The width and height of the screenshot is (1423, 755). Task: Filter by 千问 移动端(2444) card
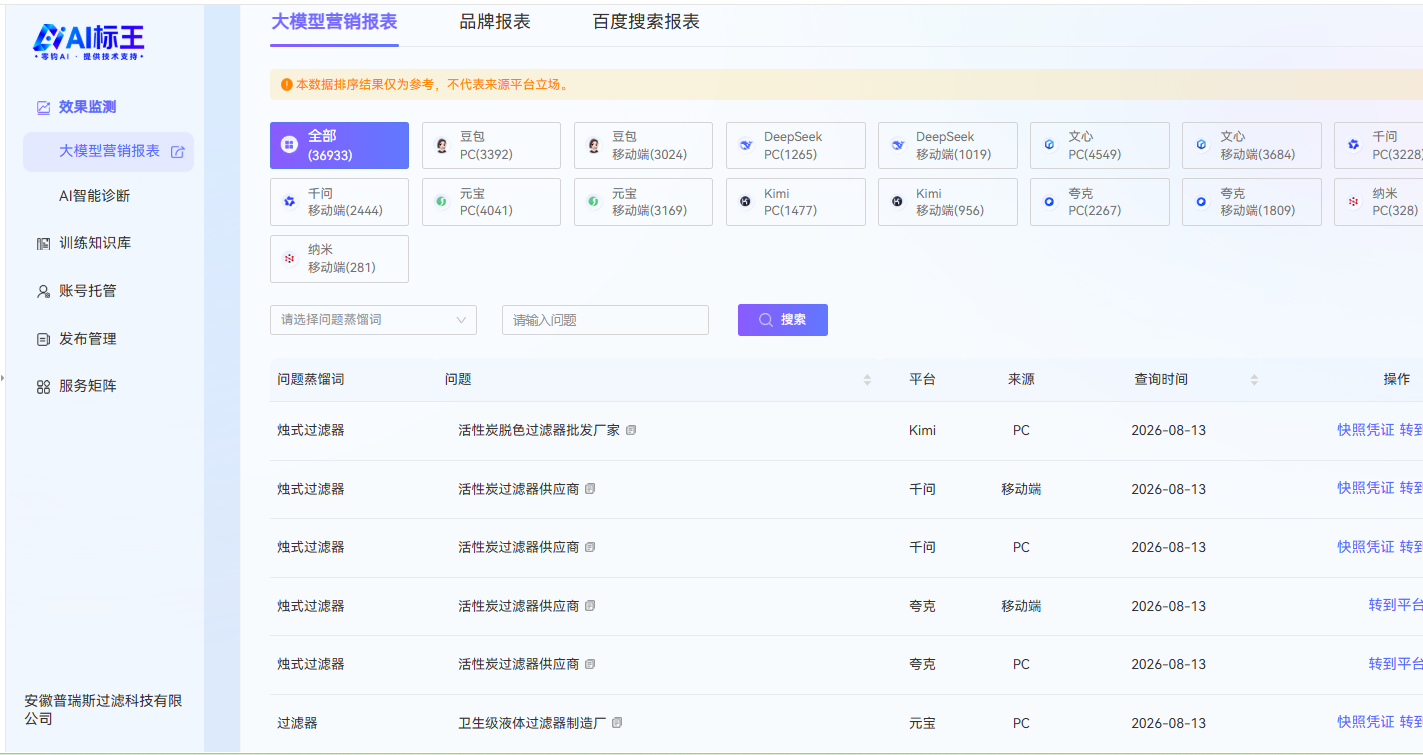339,202
